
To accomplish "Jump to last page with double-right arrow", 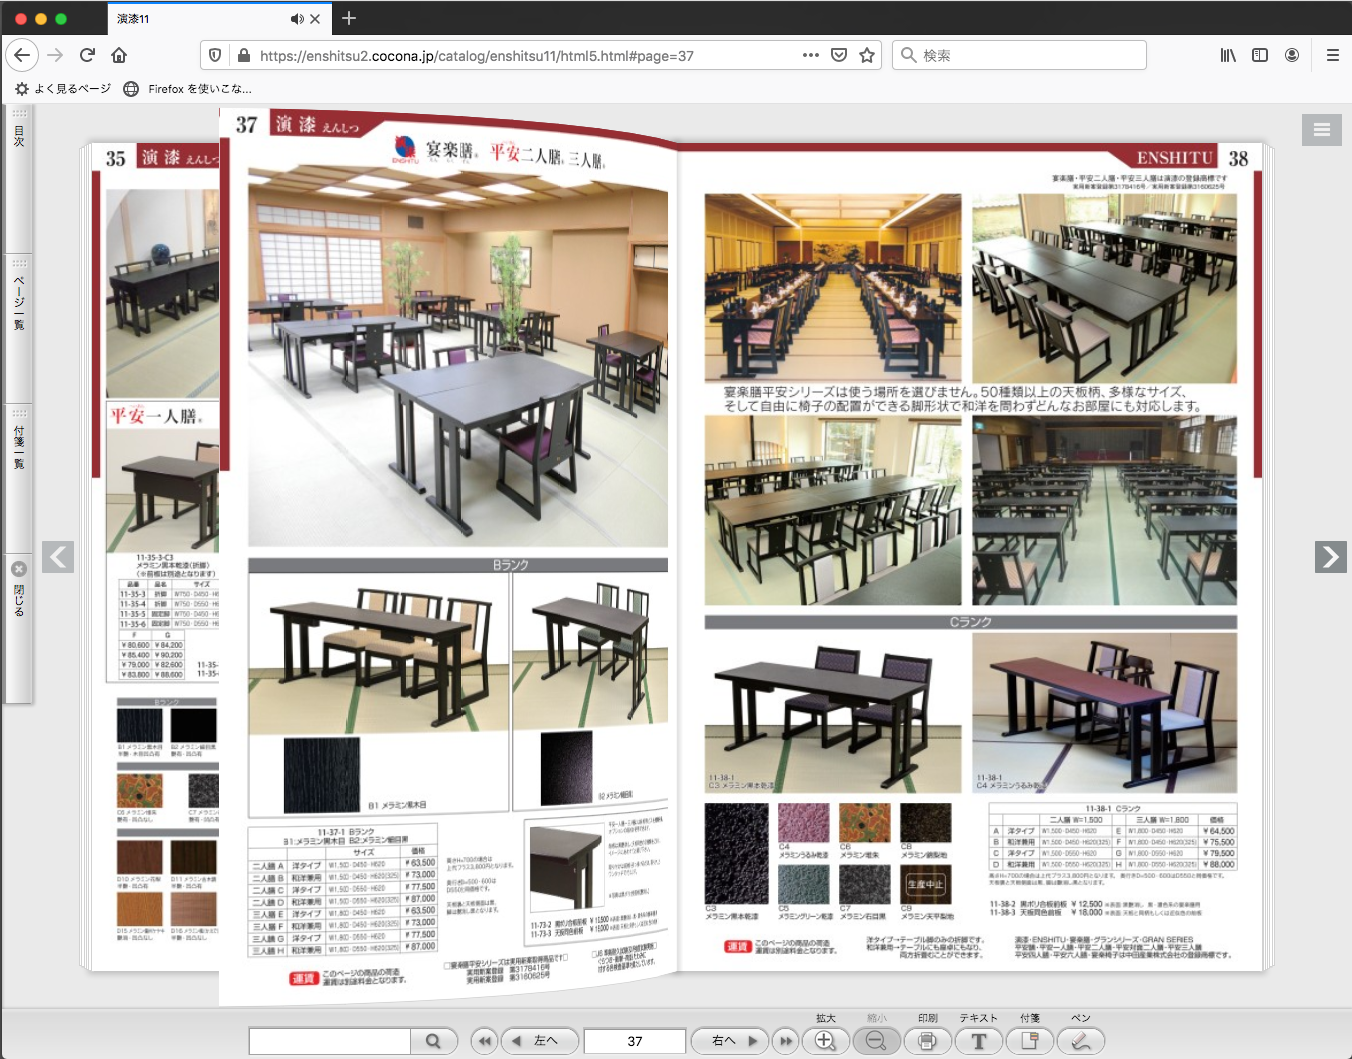I will (x=786, y=1041).
